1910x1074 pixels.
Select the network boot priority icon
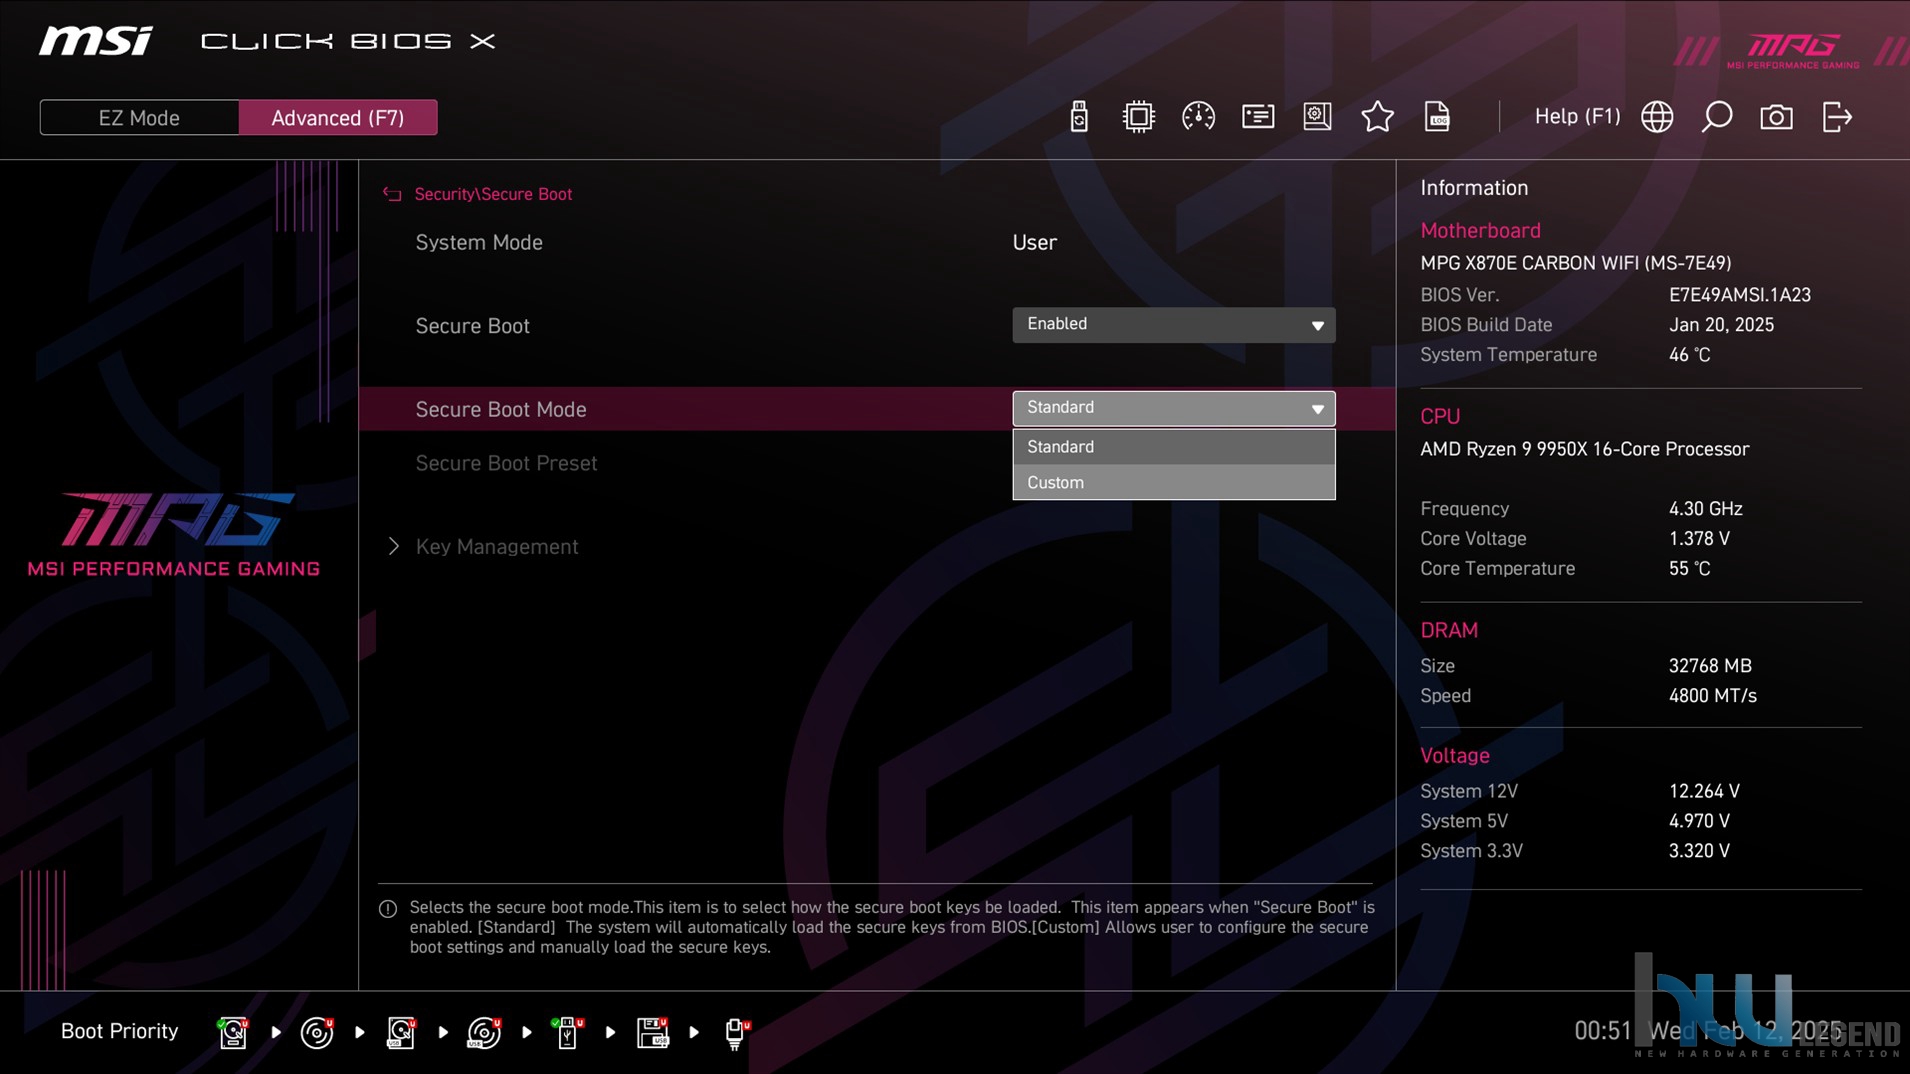click(x=736, y=1032)
